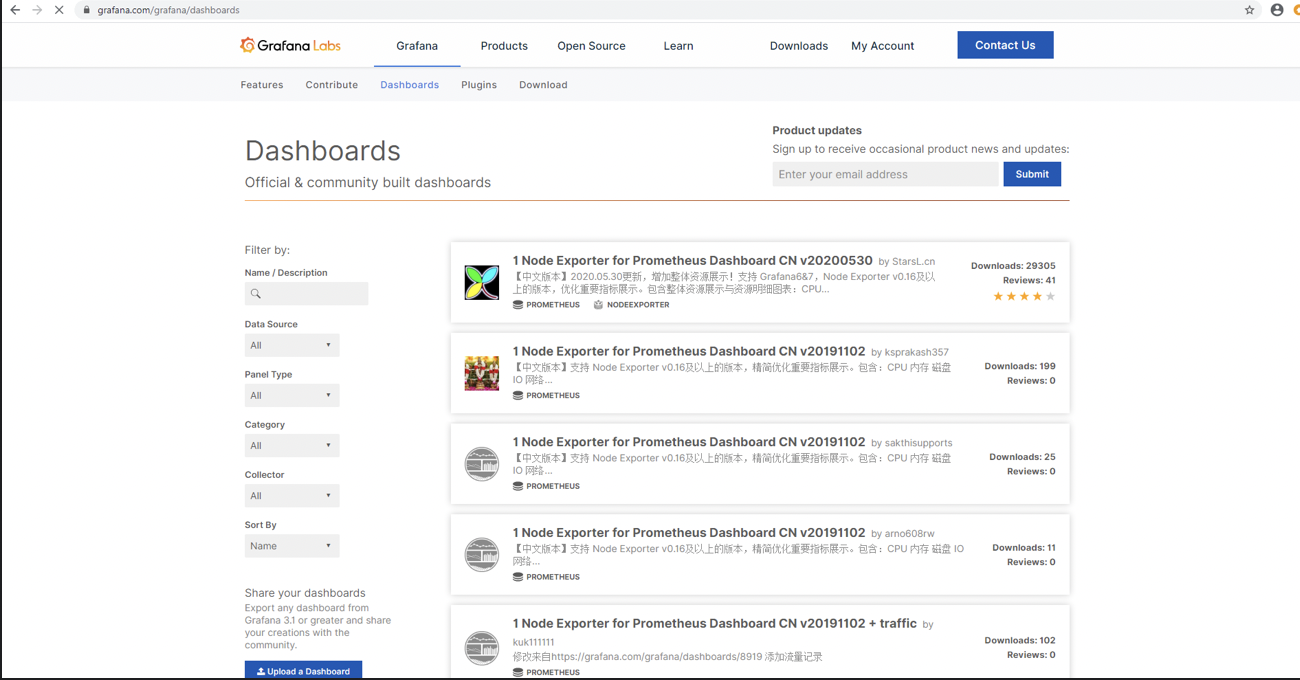Viewport: 1300px width, 680px height.
Task: Click the 'Downloads: 29305' count text
Action: click(x=1013, y=266)
